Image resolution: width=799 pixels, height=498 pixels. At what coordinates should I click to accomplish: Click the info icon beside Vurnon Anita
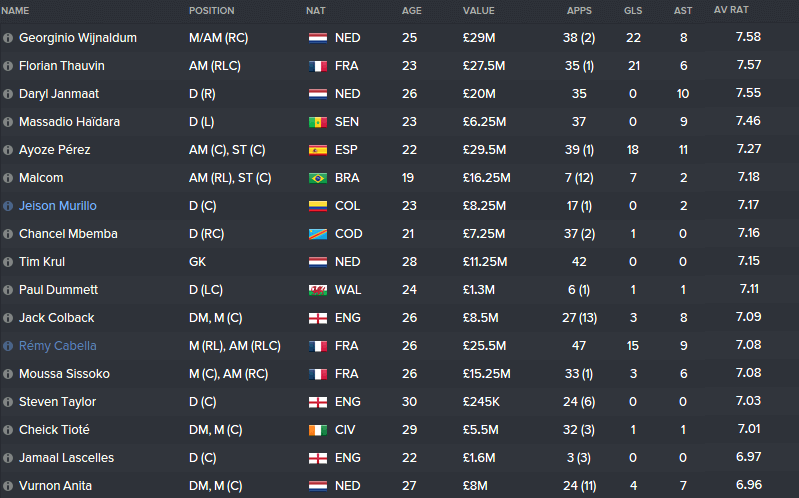point(8,486)
